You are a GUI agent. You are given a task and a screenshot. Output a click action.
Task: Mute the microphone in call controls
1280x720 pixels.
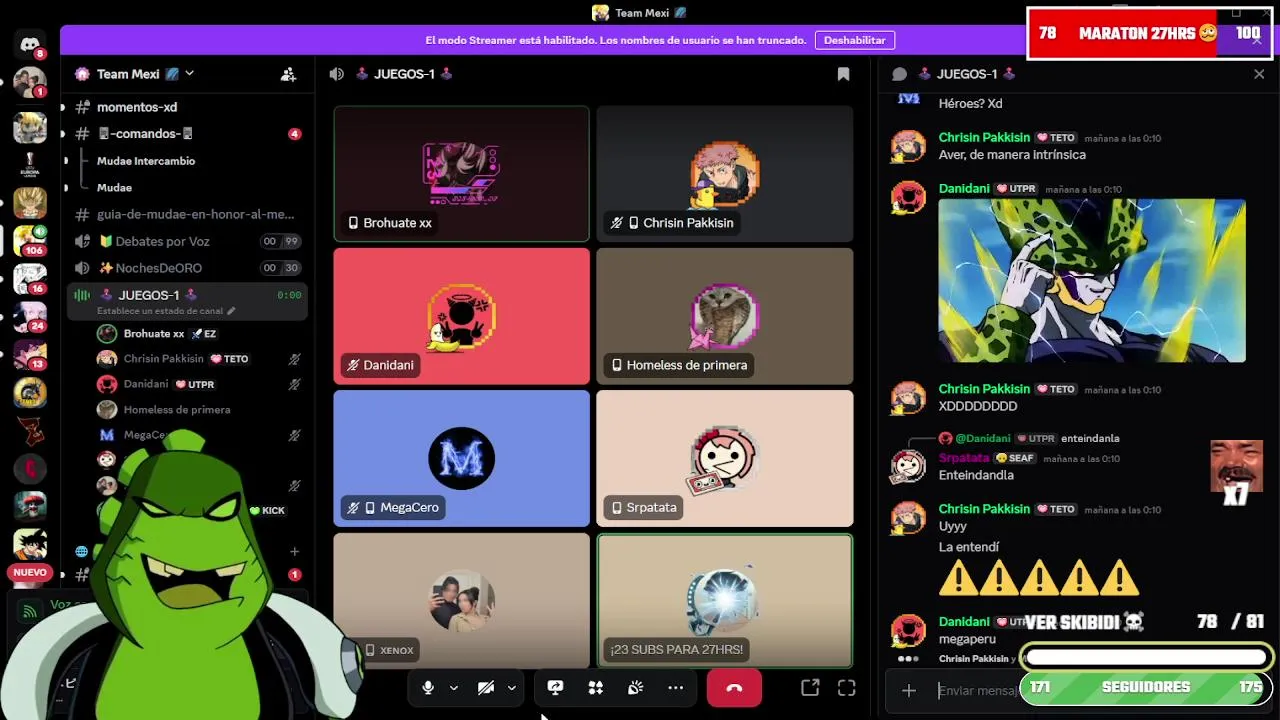428,688
